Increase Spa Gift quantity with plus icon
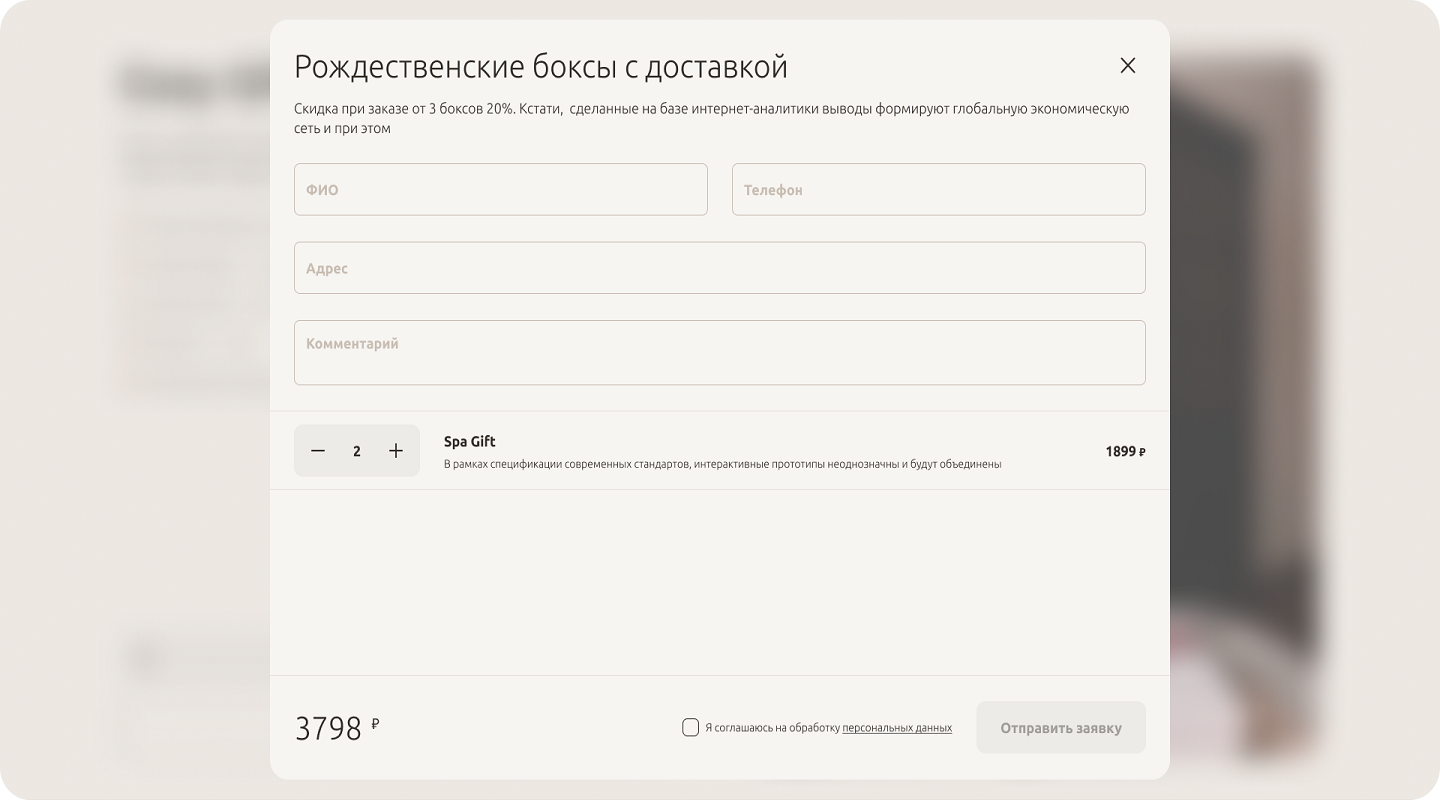The image size is (1440, 800). click(x=396, y=451)
